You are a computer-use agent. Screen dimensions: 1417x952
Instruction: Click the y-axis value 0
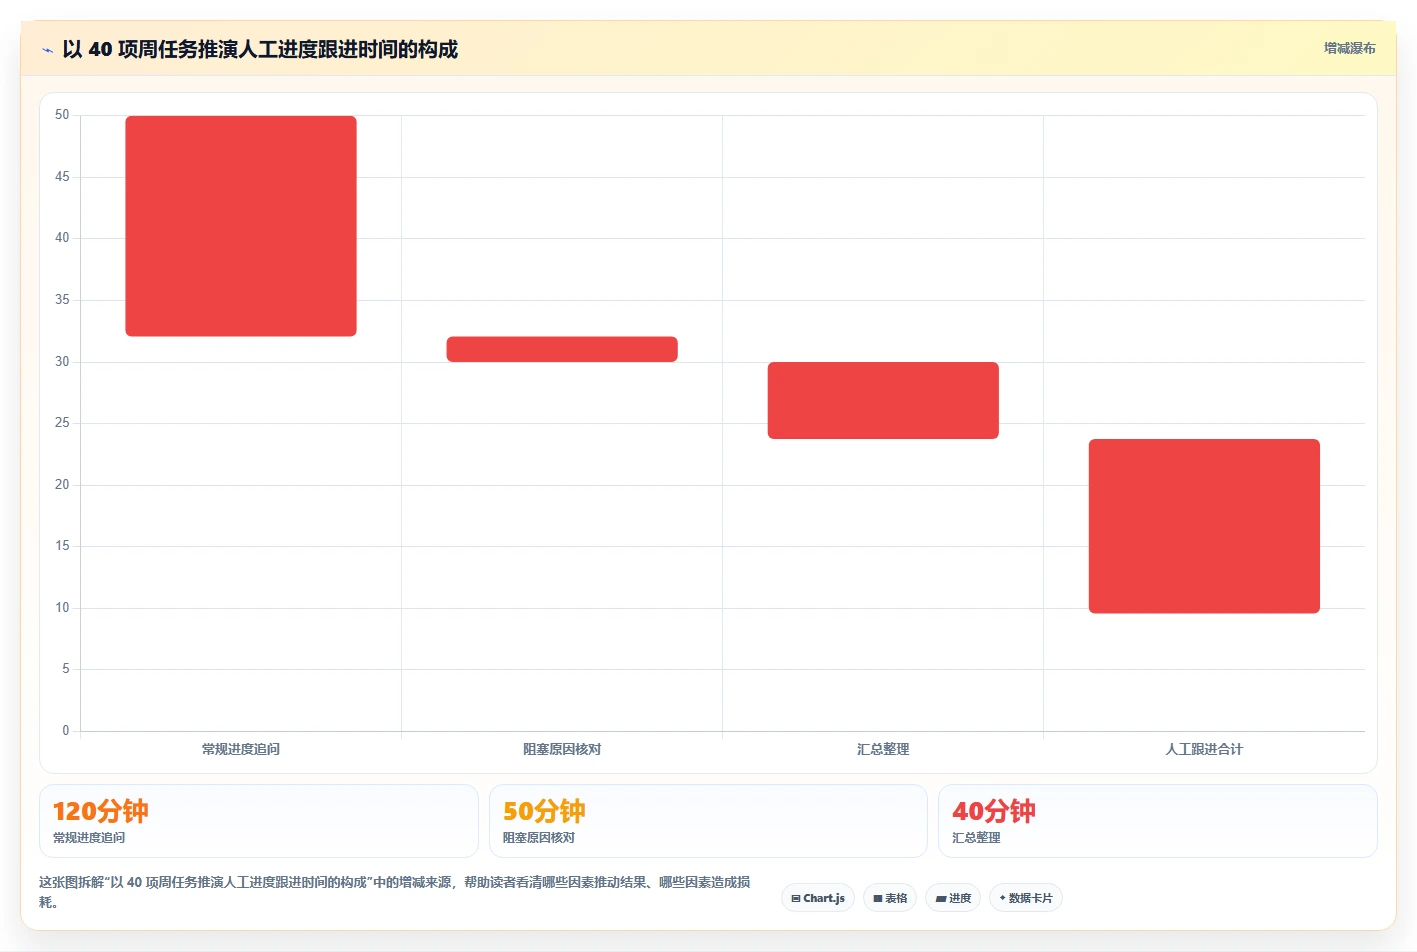pyautogui.click(x=66, y=731)
